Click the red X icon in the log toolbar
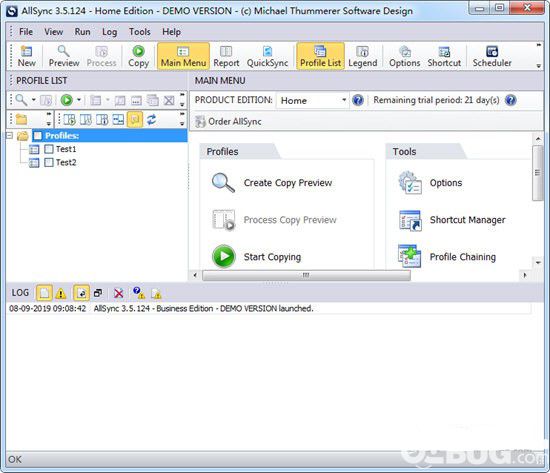 (119, 293)
